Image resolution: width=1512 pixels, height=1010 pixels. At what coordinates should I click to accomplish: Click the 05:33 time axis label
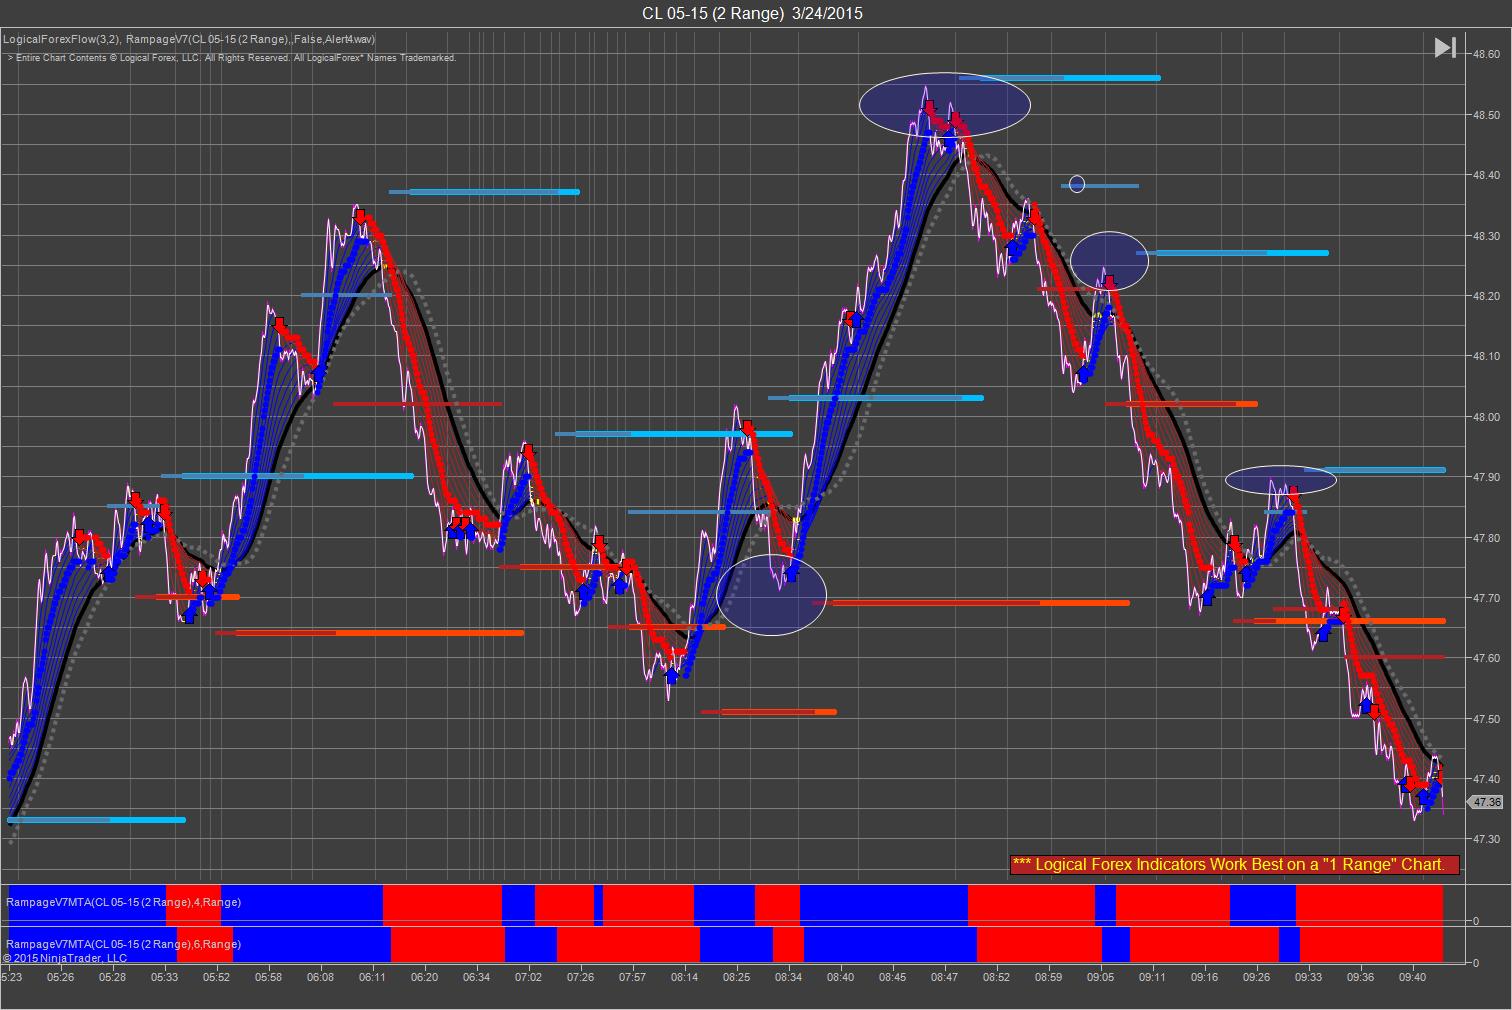pos(165,977)
